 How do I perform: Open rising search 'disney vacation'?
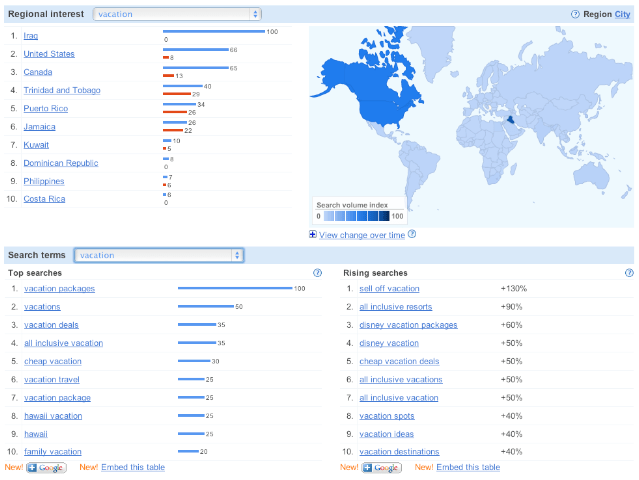pos(389,343)
